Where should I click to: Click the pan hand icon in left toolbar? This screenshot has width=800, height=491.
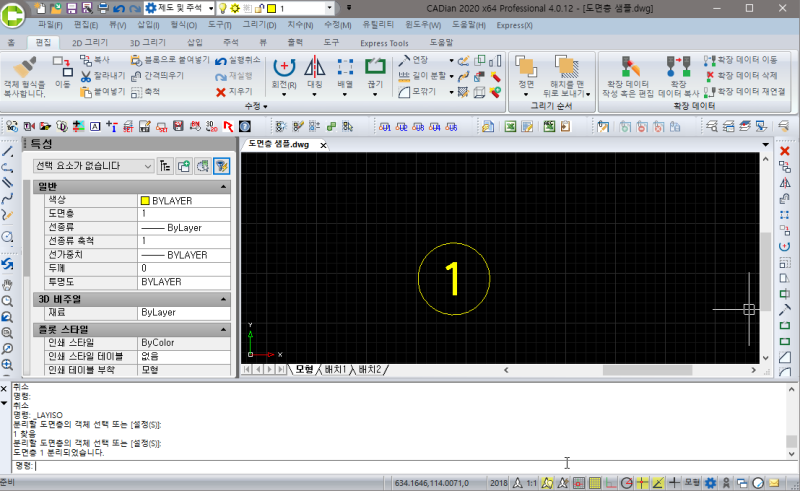pos(7,285)
